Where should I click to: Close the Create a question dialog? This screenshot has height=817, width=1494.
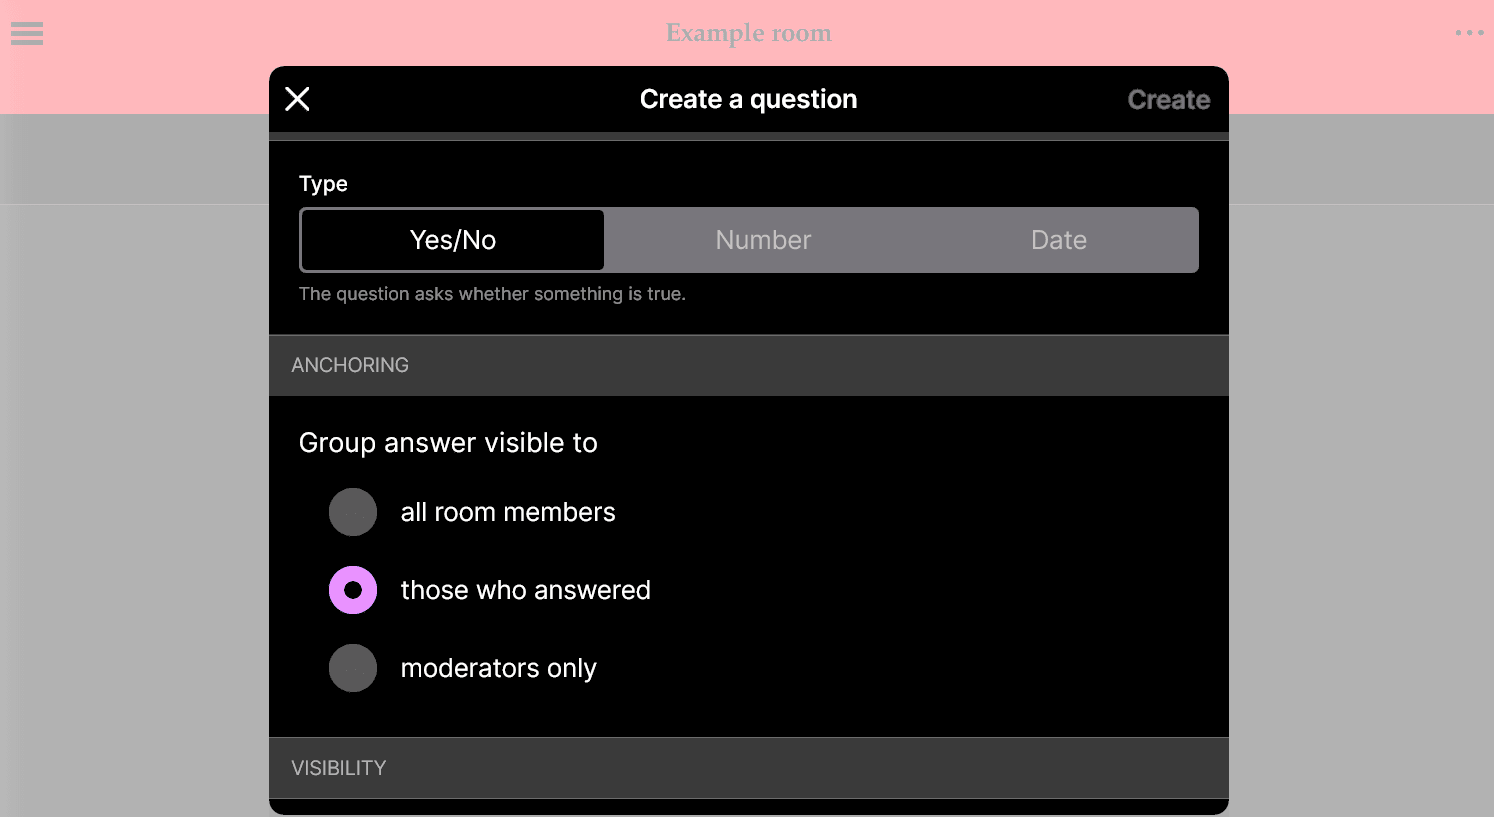tap(297, 99)
